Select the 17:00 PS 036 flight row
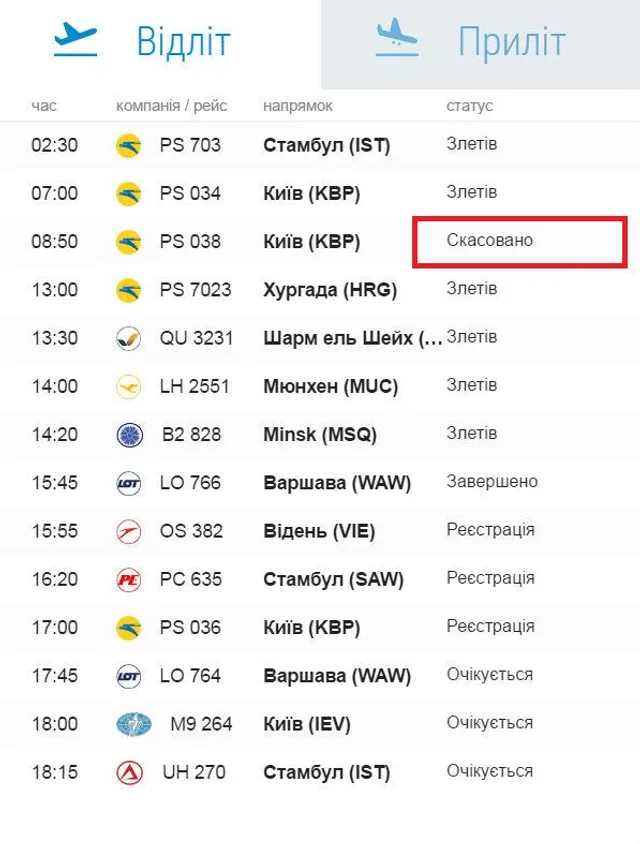 [x=320, y=627]
